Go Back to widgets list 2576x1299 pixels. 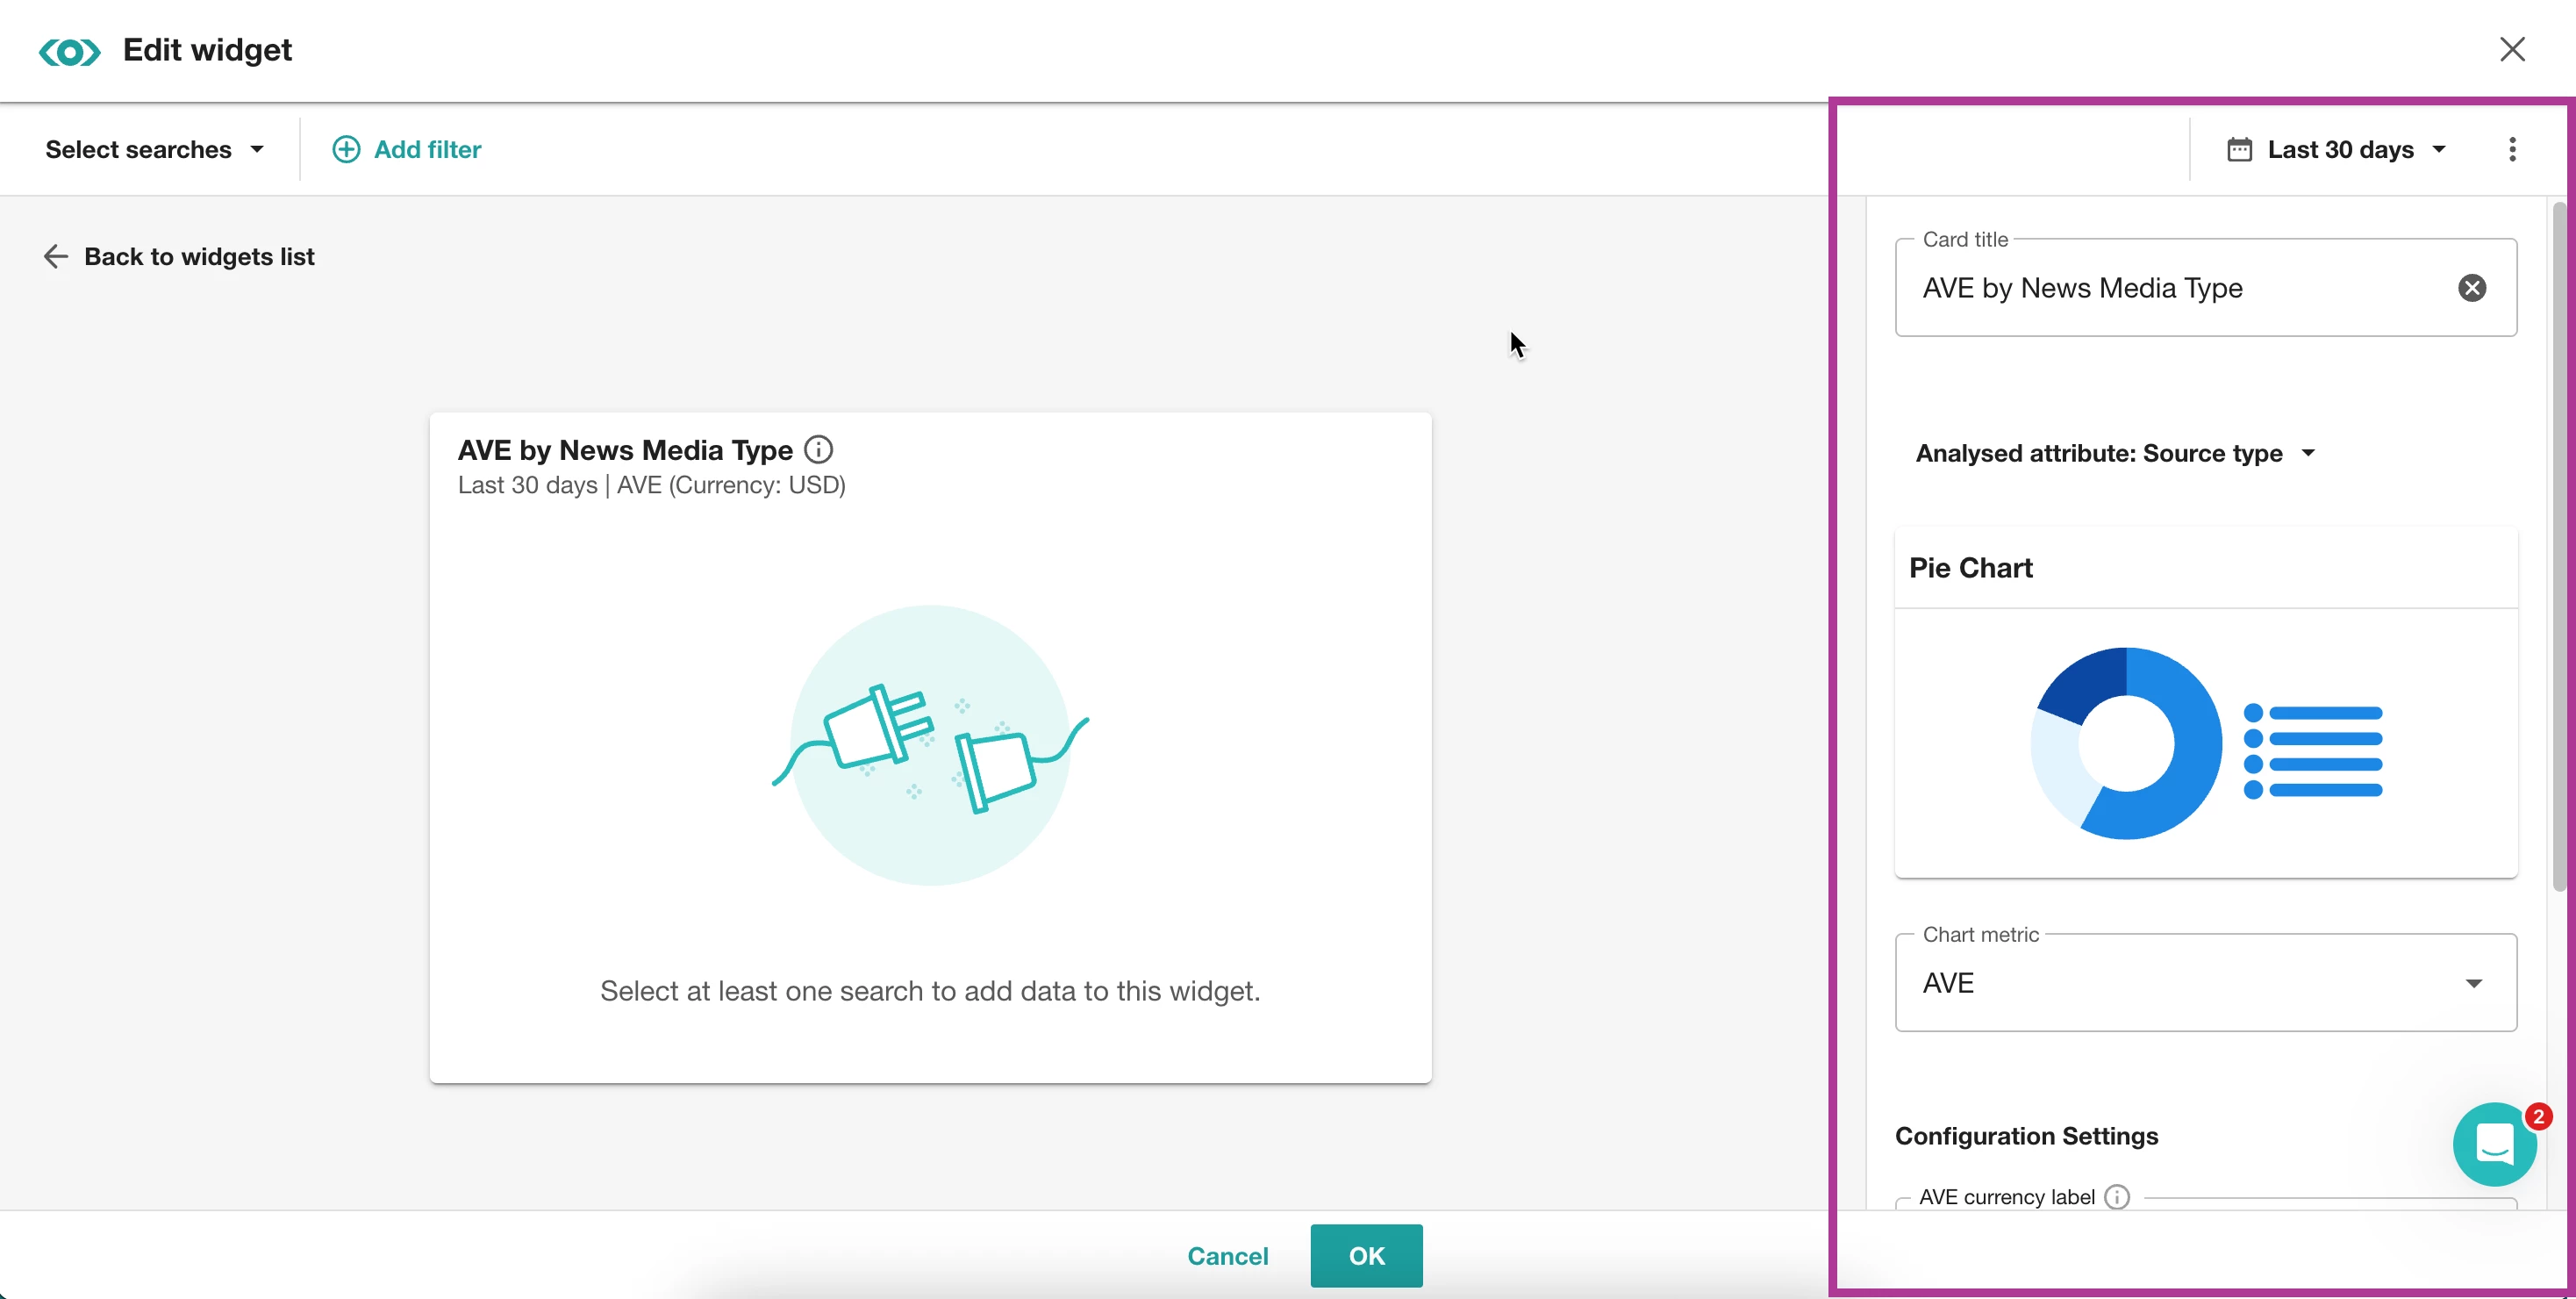point(199,257)
